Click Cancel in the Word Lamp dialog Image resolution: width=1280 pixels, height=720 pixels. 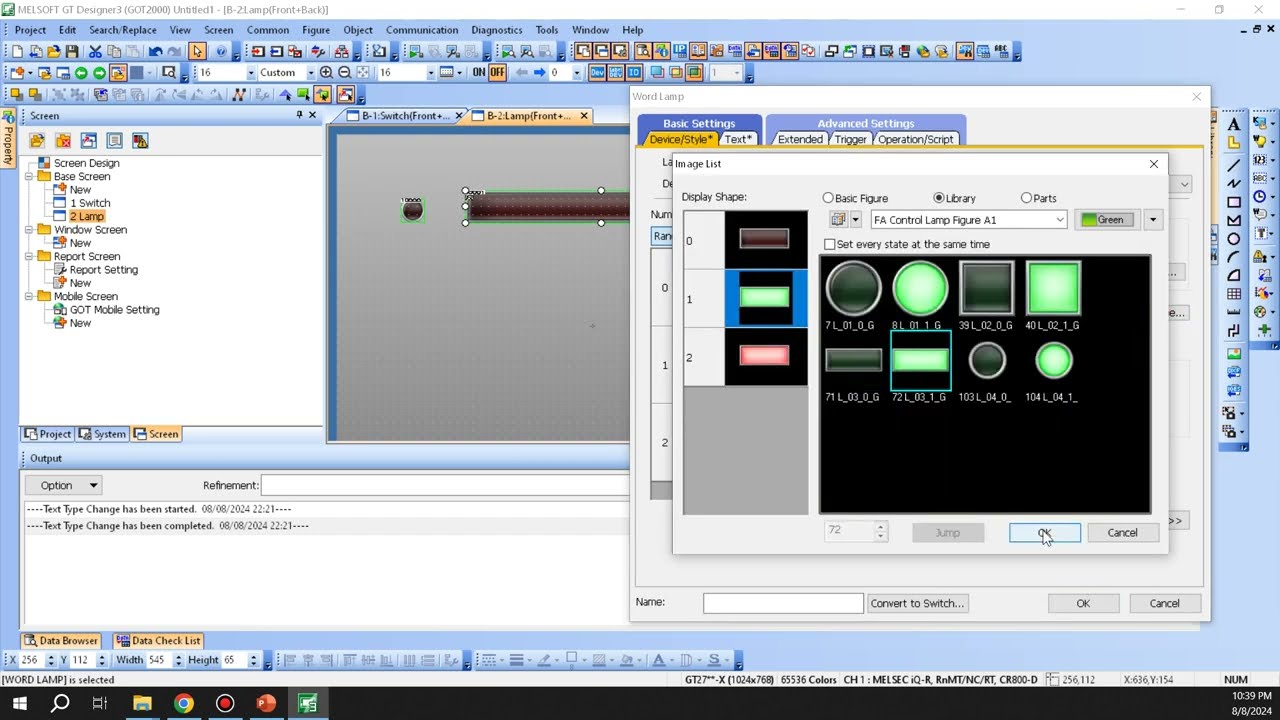(x=1164, y=603)
